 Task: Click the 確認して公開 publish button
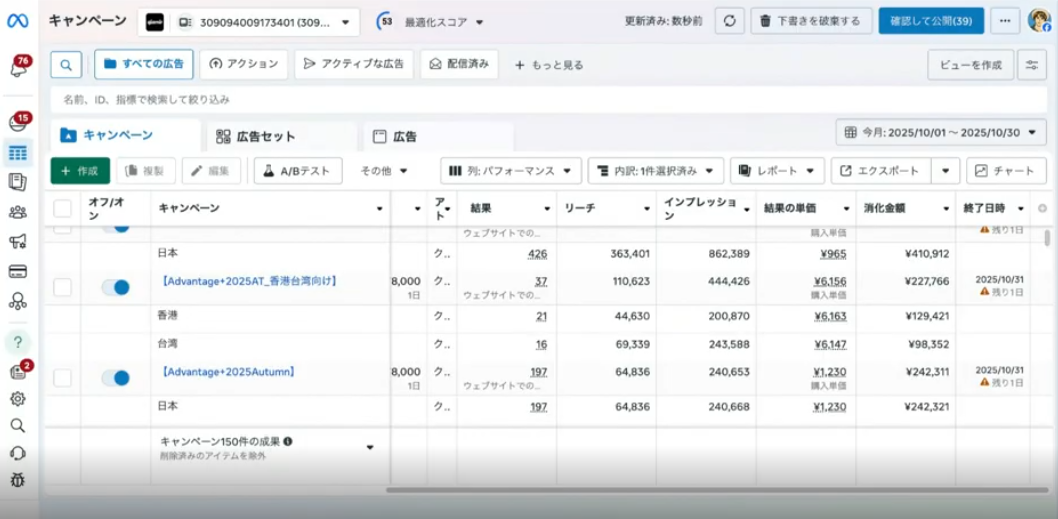coord(930,21)
